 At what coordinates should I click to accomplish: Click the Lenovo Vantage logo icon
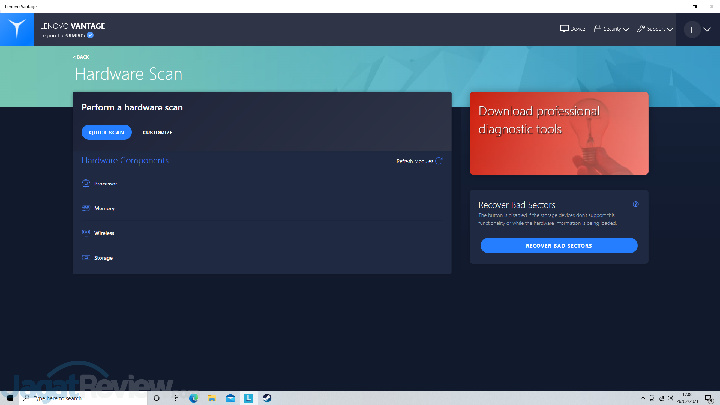[x=19, y=29]
